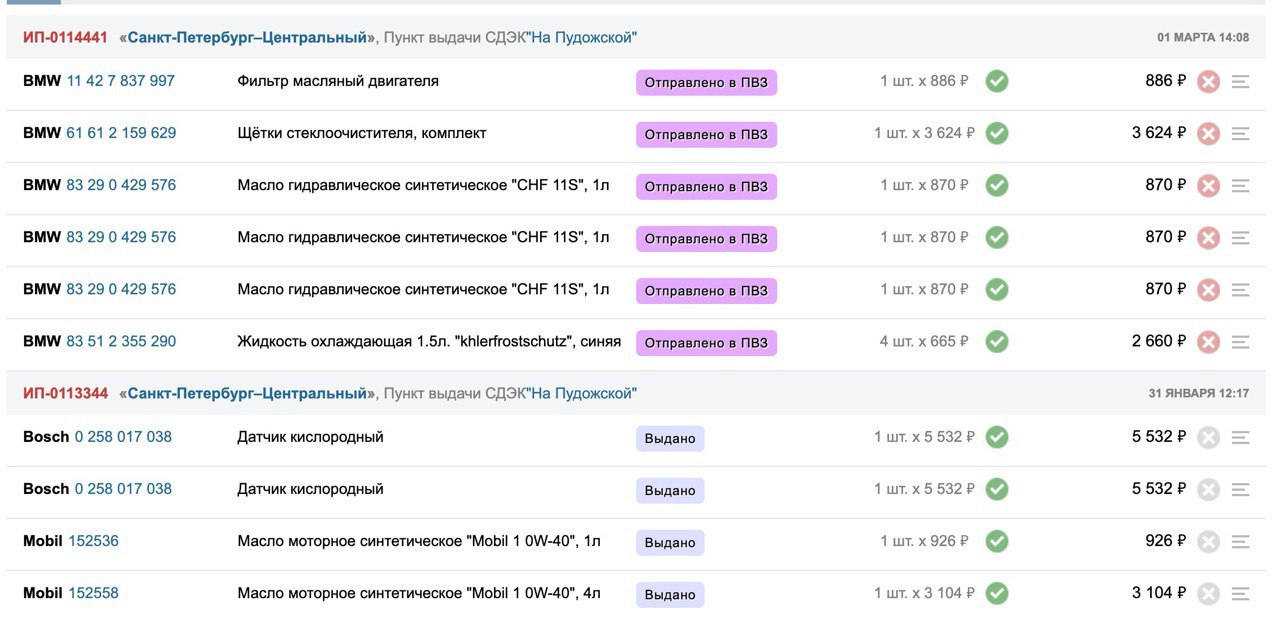Click "Выдано" status of Mobil 1 0W-40 1л

tap(670, 542)
